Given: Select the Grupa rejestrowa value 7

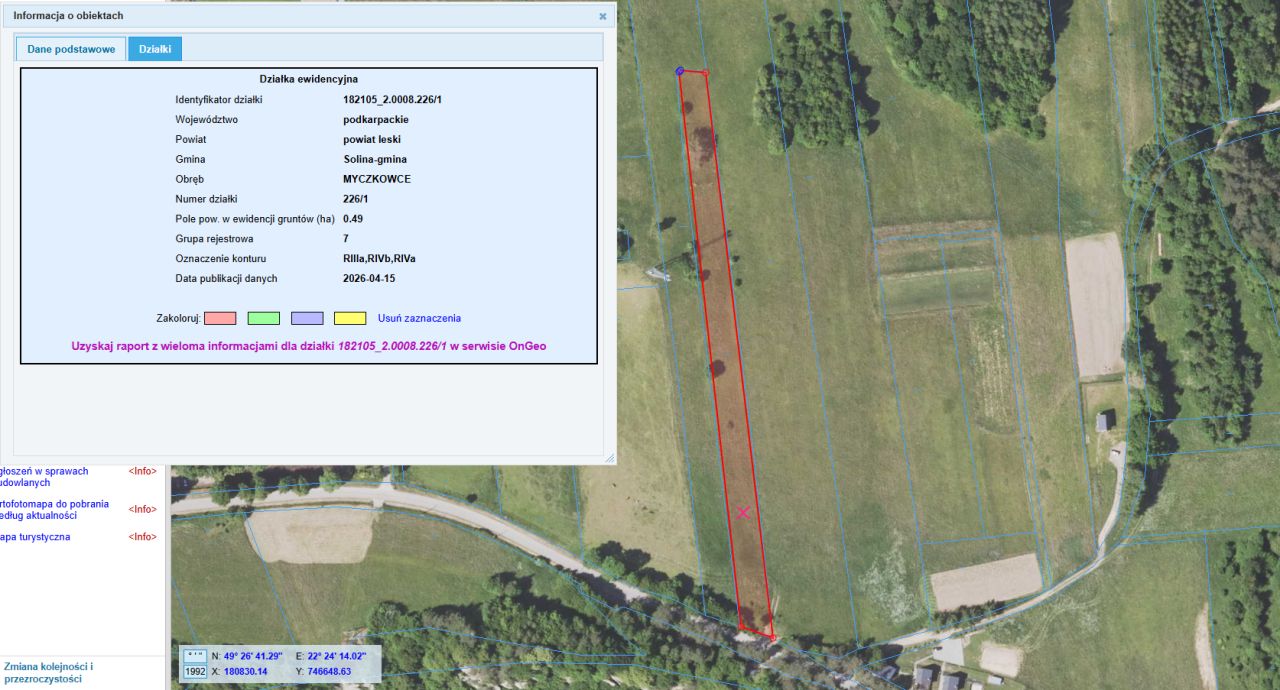Looking at the screenshot, I should [346, 238].
